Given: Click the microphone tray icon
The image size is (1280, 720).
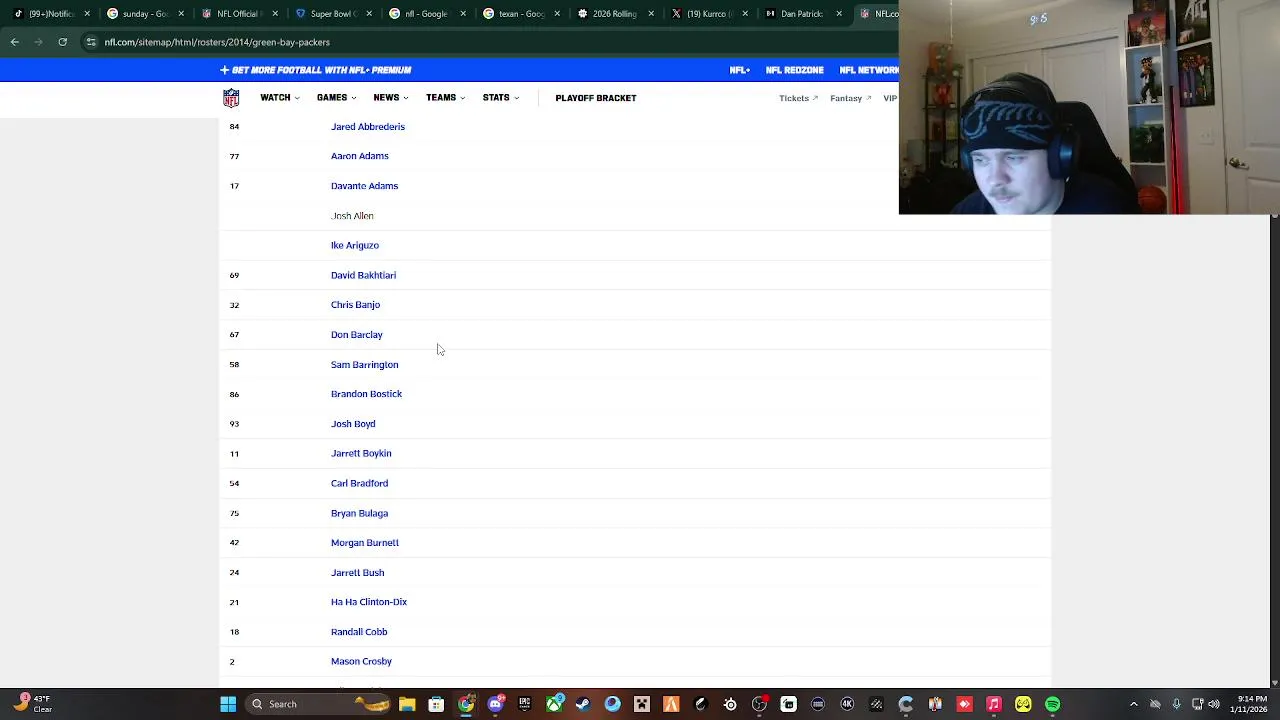Looking at the screenshot, I should click(1176, 704).
